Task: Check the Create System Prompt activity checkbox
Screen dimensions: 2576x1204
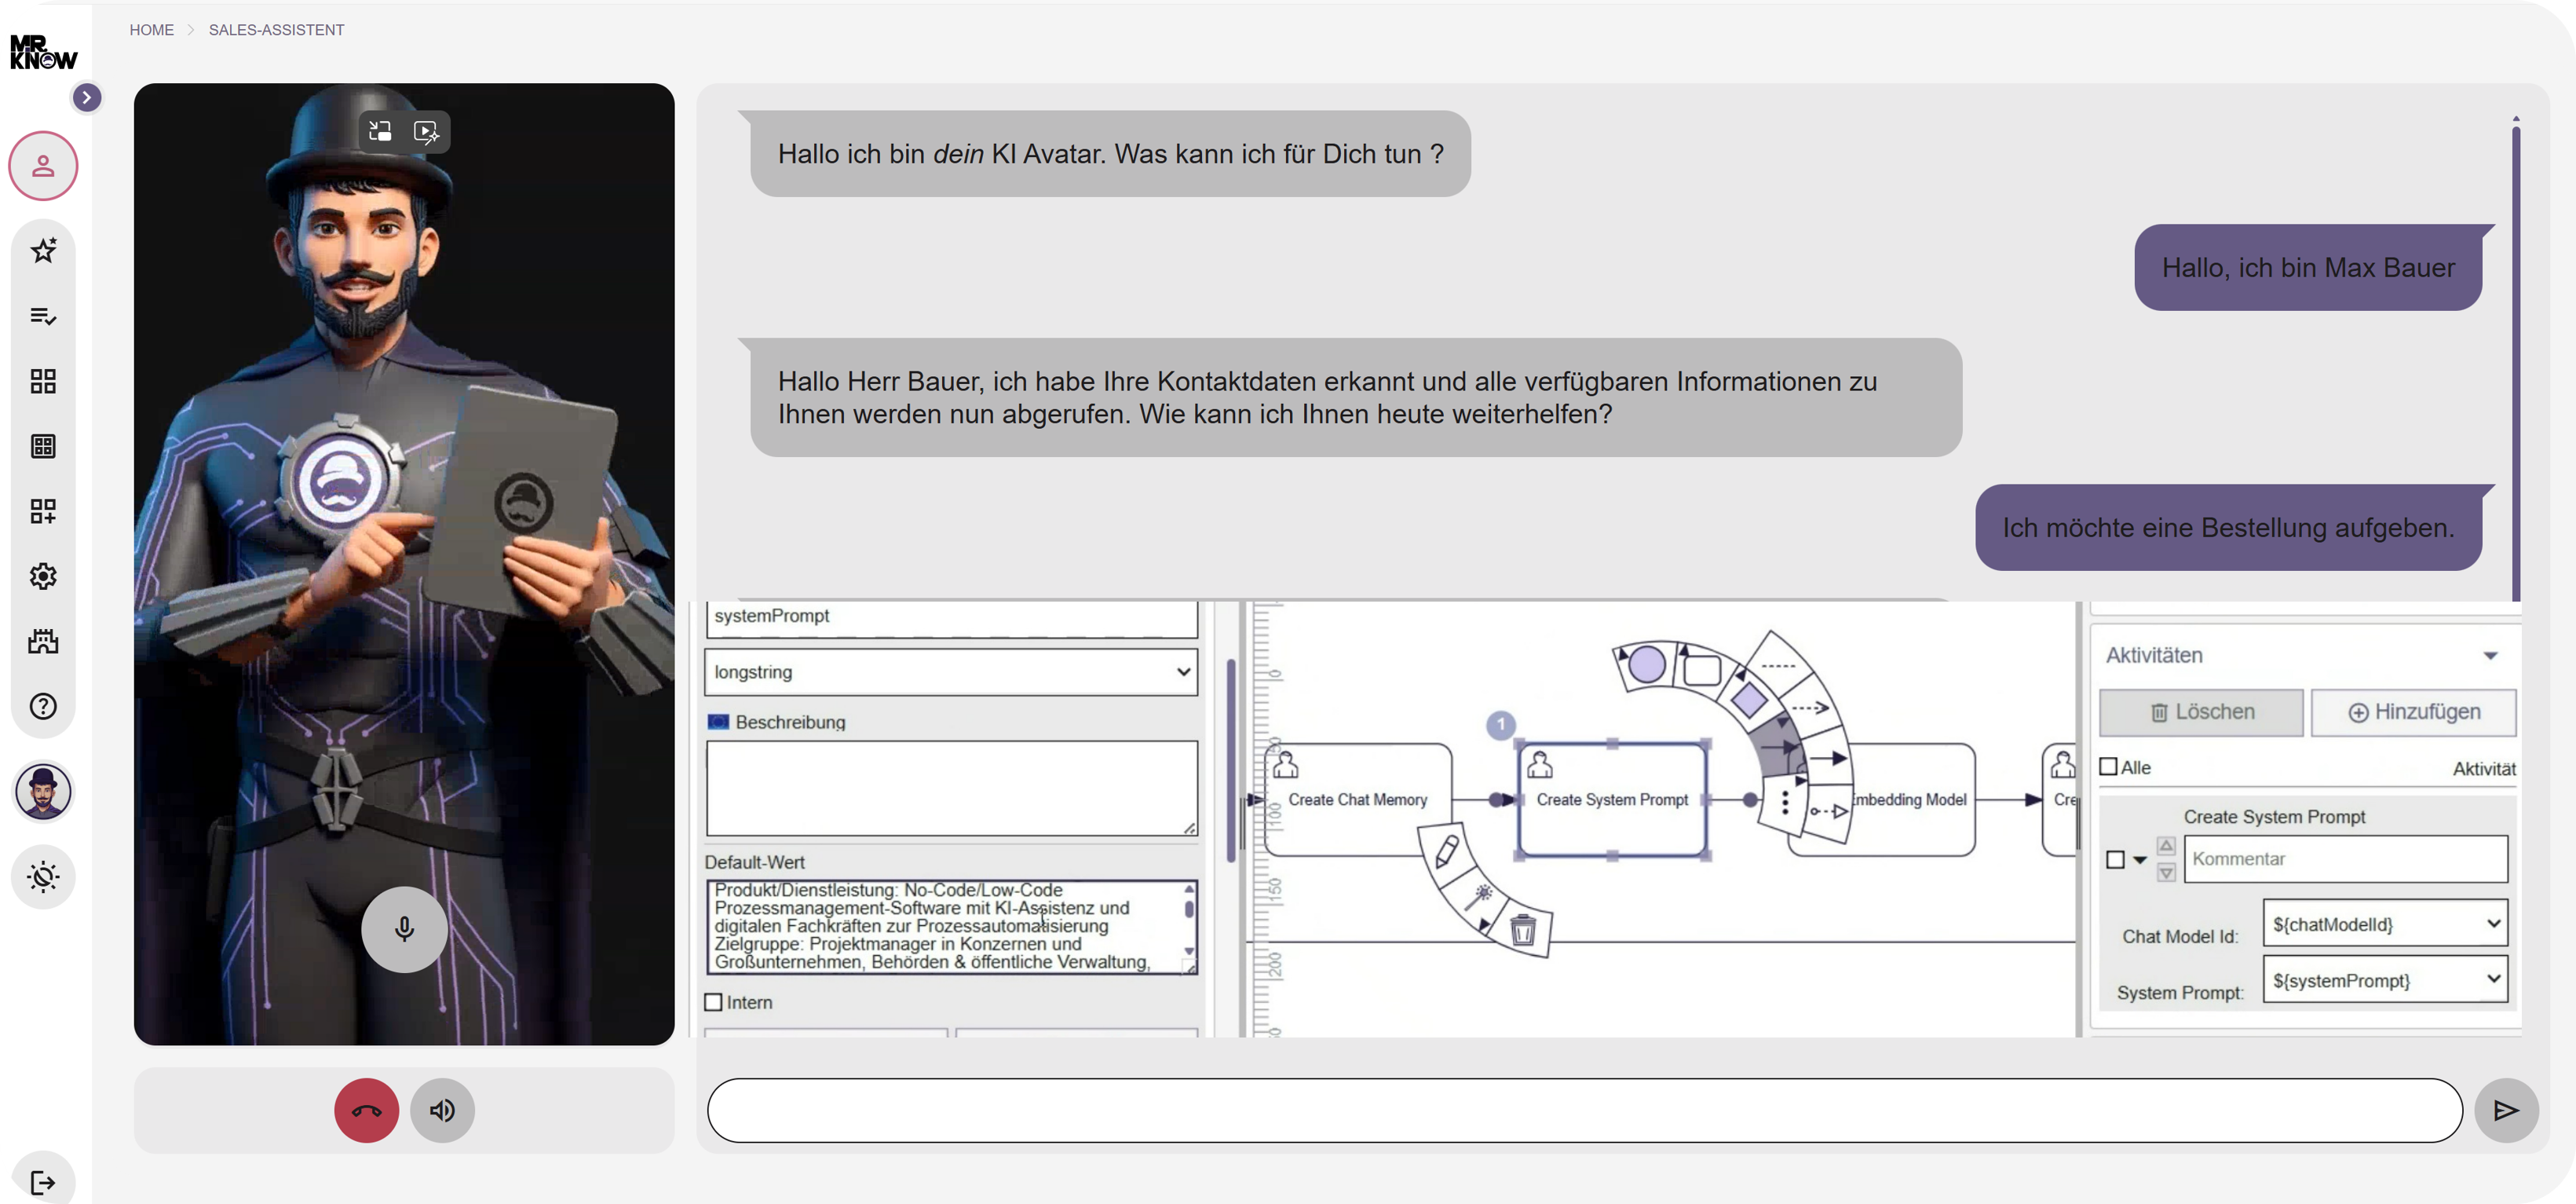Action: click(2114, 859)
